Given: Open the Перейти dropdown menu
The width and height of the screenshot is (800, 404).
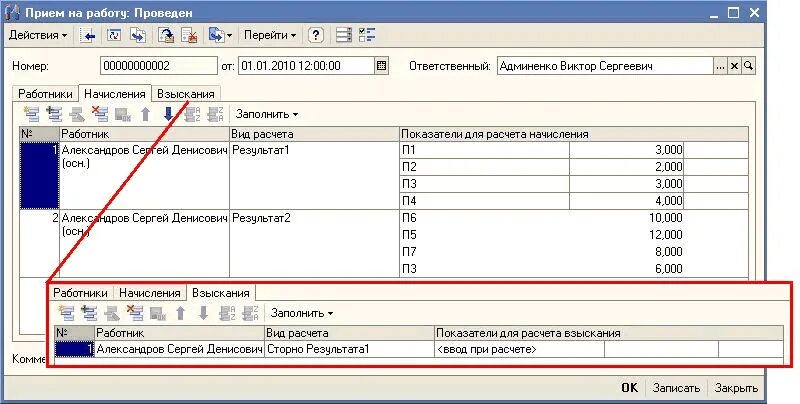Looking at the screenshot, I should coord(270,35).
